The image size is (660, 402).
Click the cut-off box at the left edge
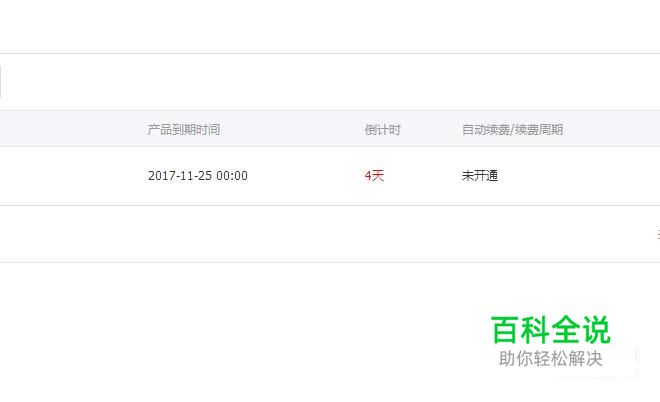point(0,82)
